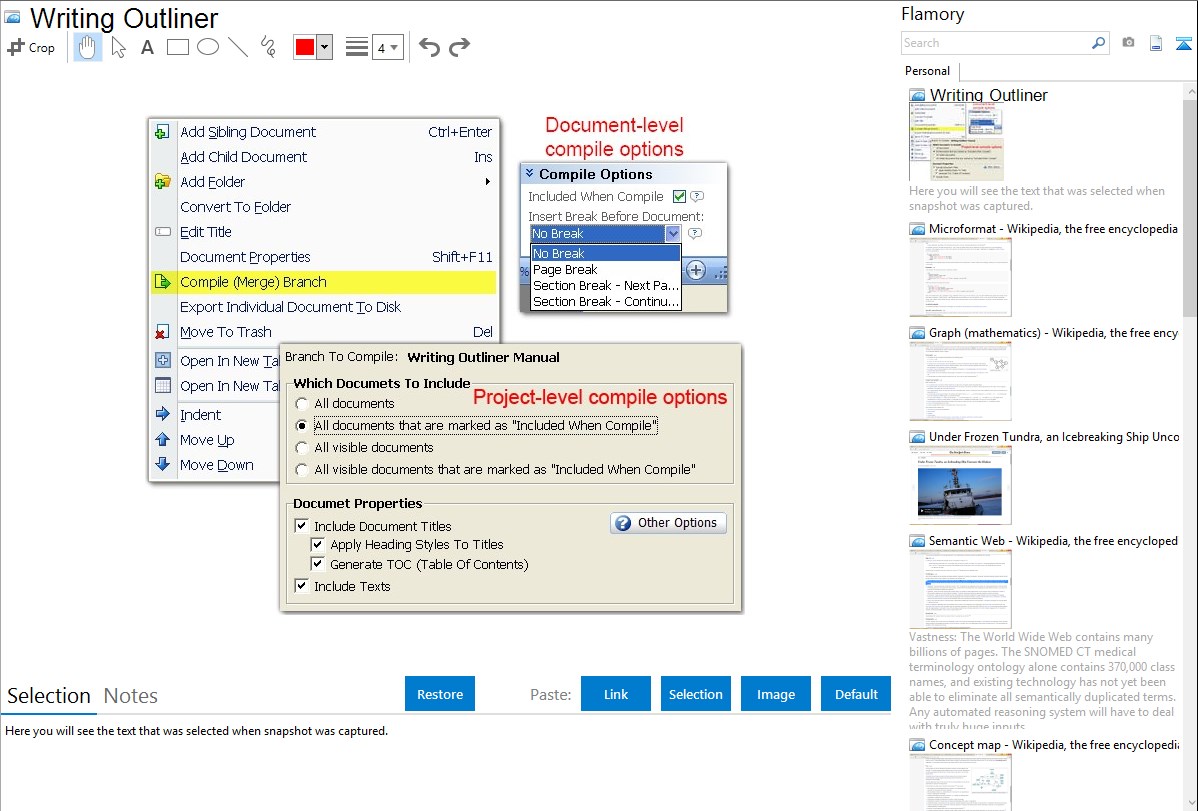Open the Personal tab
This screenshot has width=1198, height=811.
click(928, 71)
